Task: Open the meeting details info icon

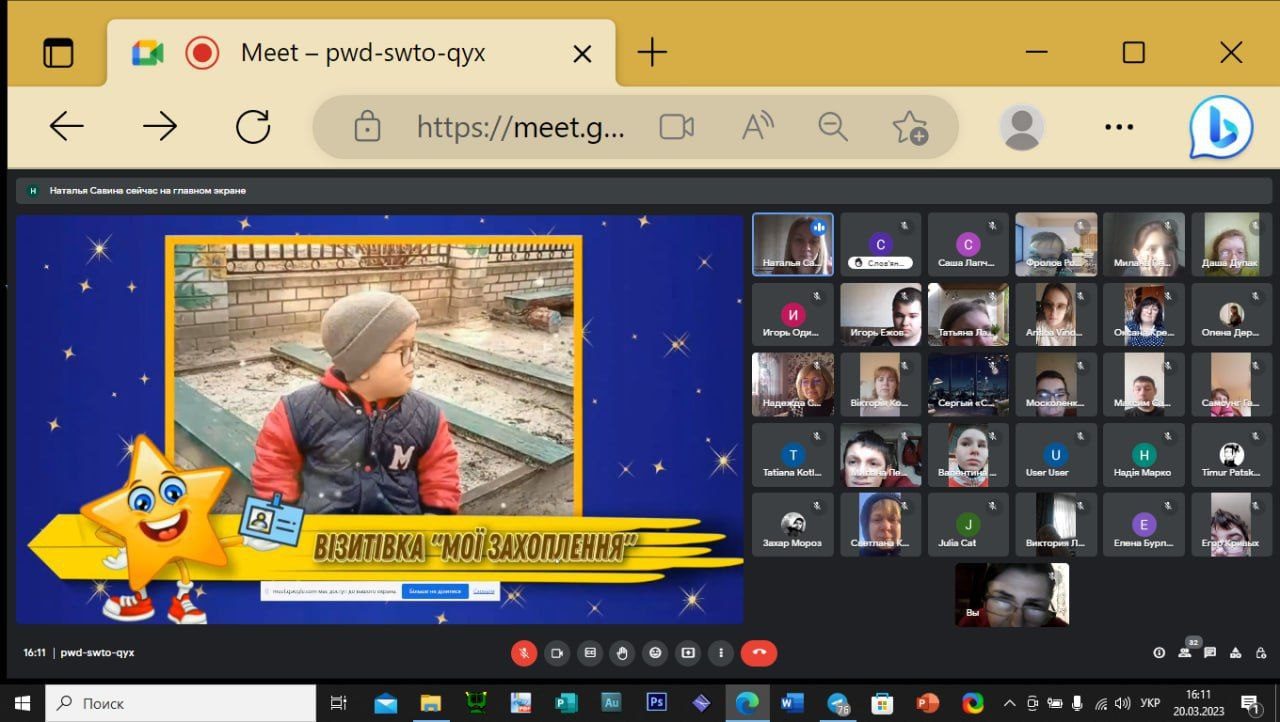Action: [x=1159, y=653]
